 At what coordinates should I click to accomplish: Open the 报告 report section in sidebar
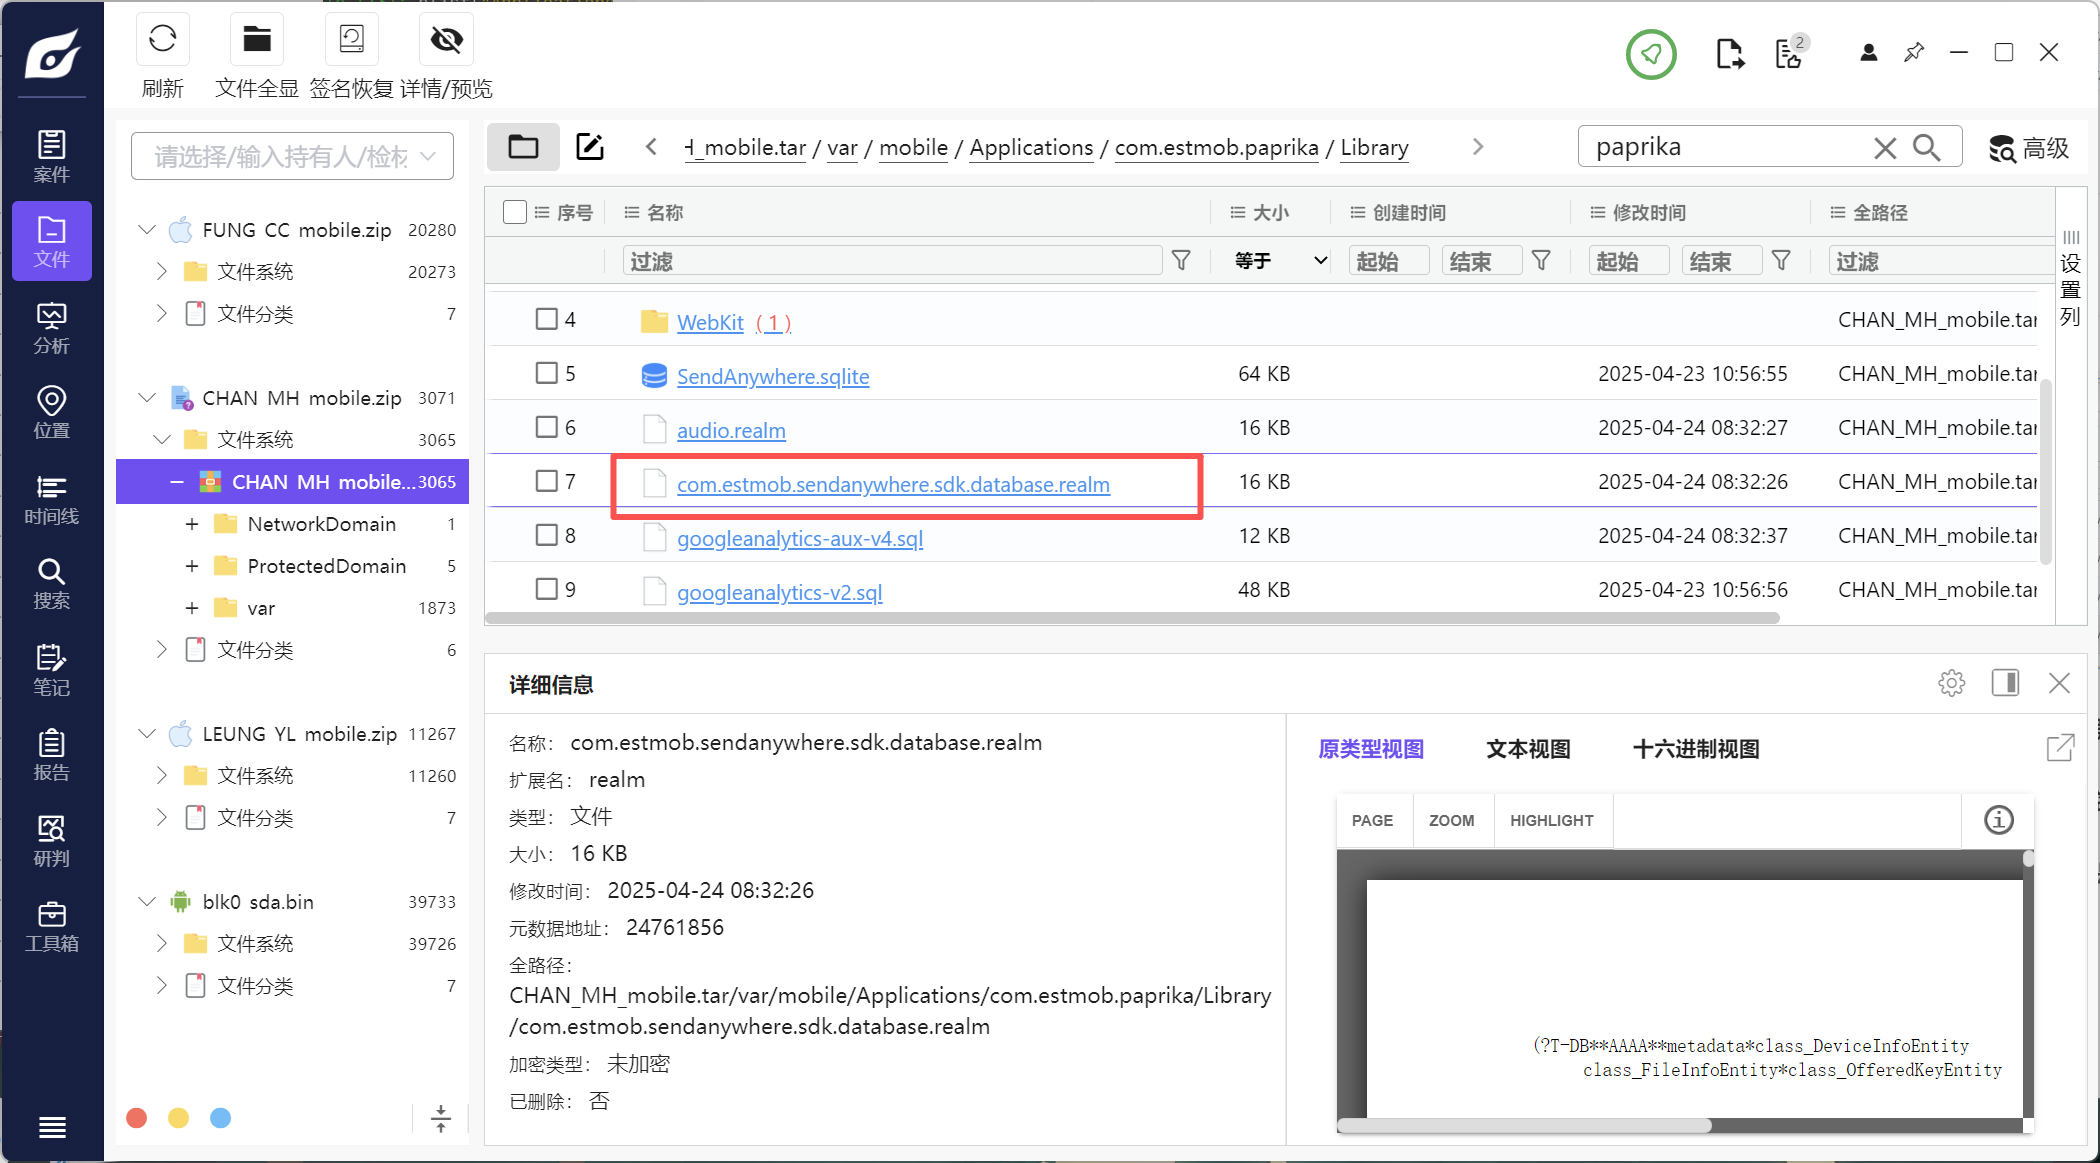coord(52,755)
